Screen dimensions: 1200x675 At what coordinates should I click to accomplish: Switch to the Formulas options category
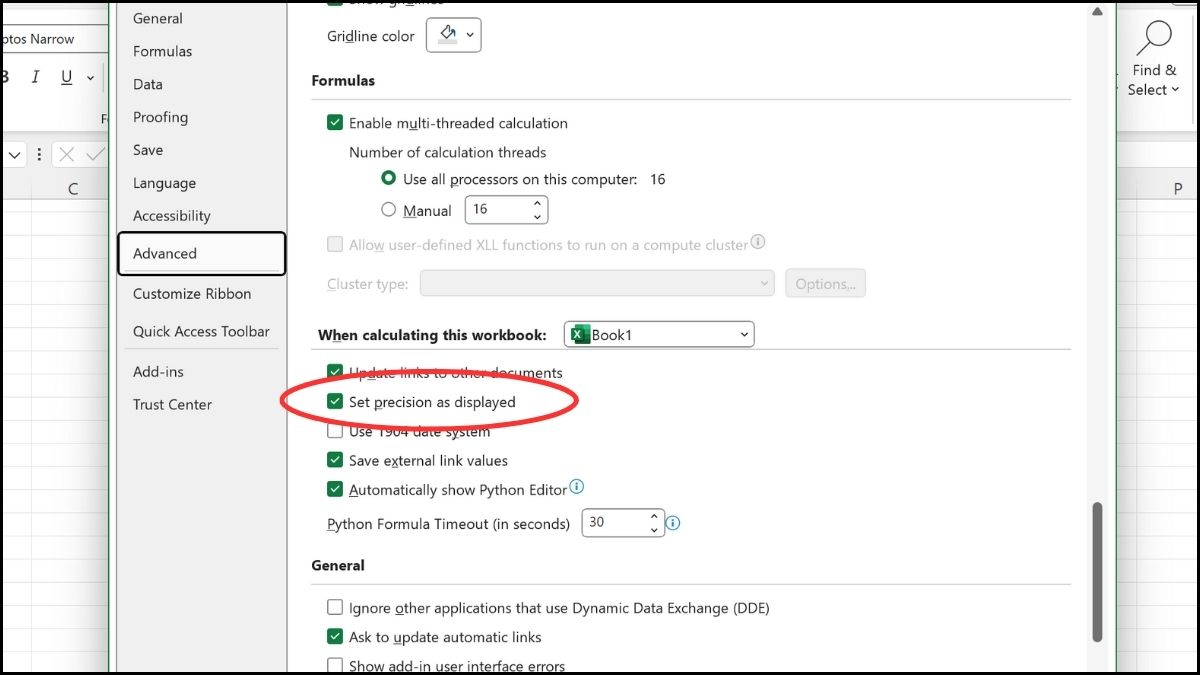[x=162, y=51]
